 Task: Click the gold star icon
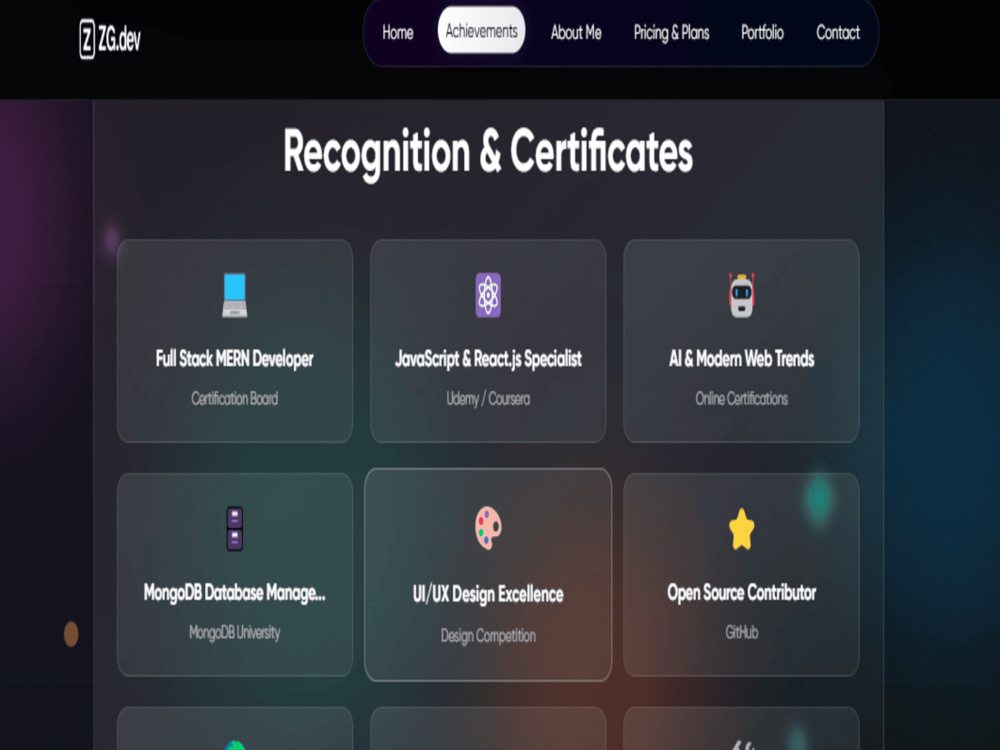pyautogui.click(x=742, y=529)
